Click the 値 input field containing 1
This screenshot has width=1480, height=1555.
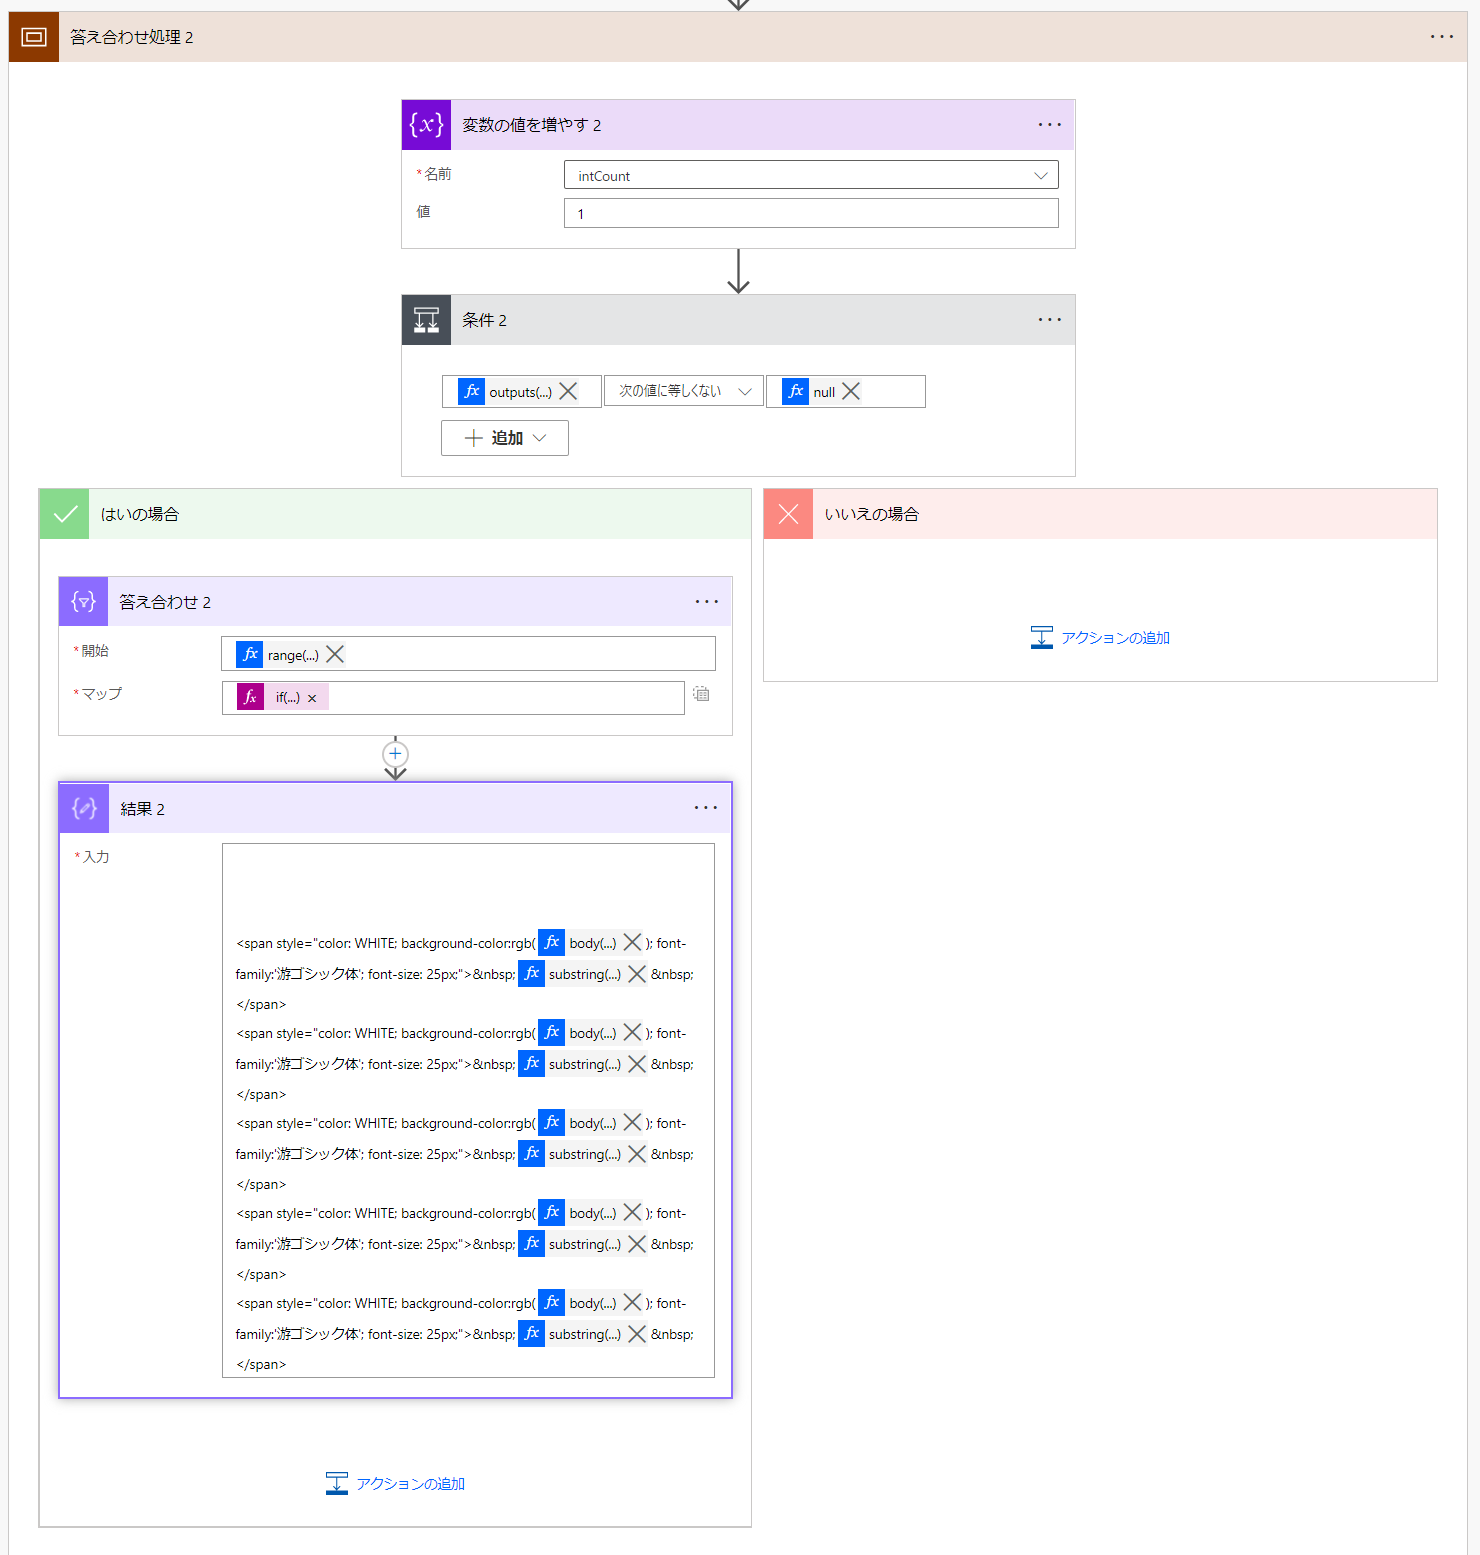[x=811, y=213]
